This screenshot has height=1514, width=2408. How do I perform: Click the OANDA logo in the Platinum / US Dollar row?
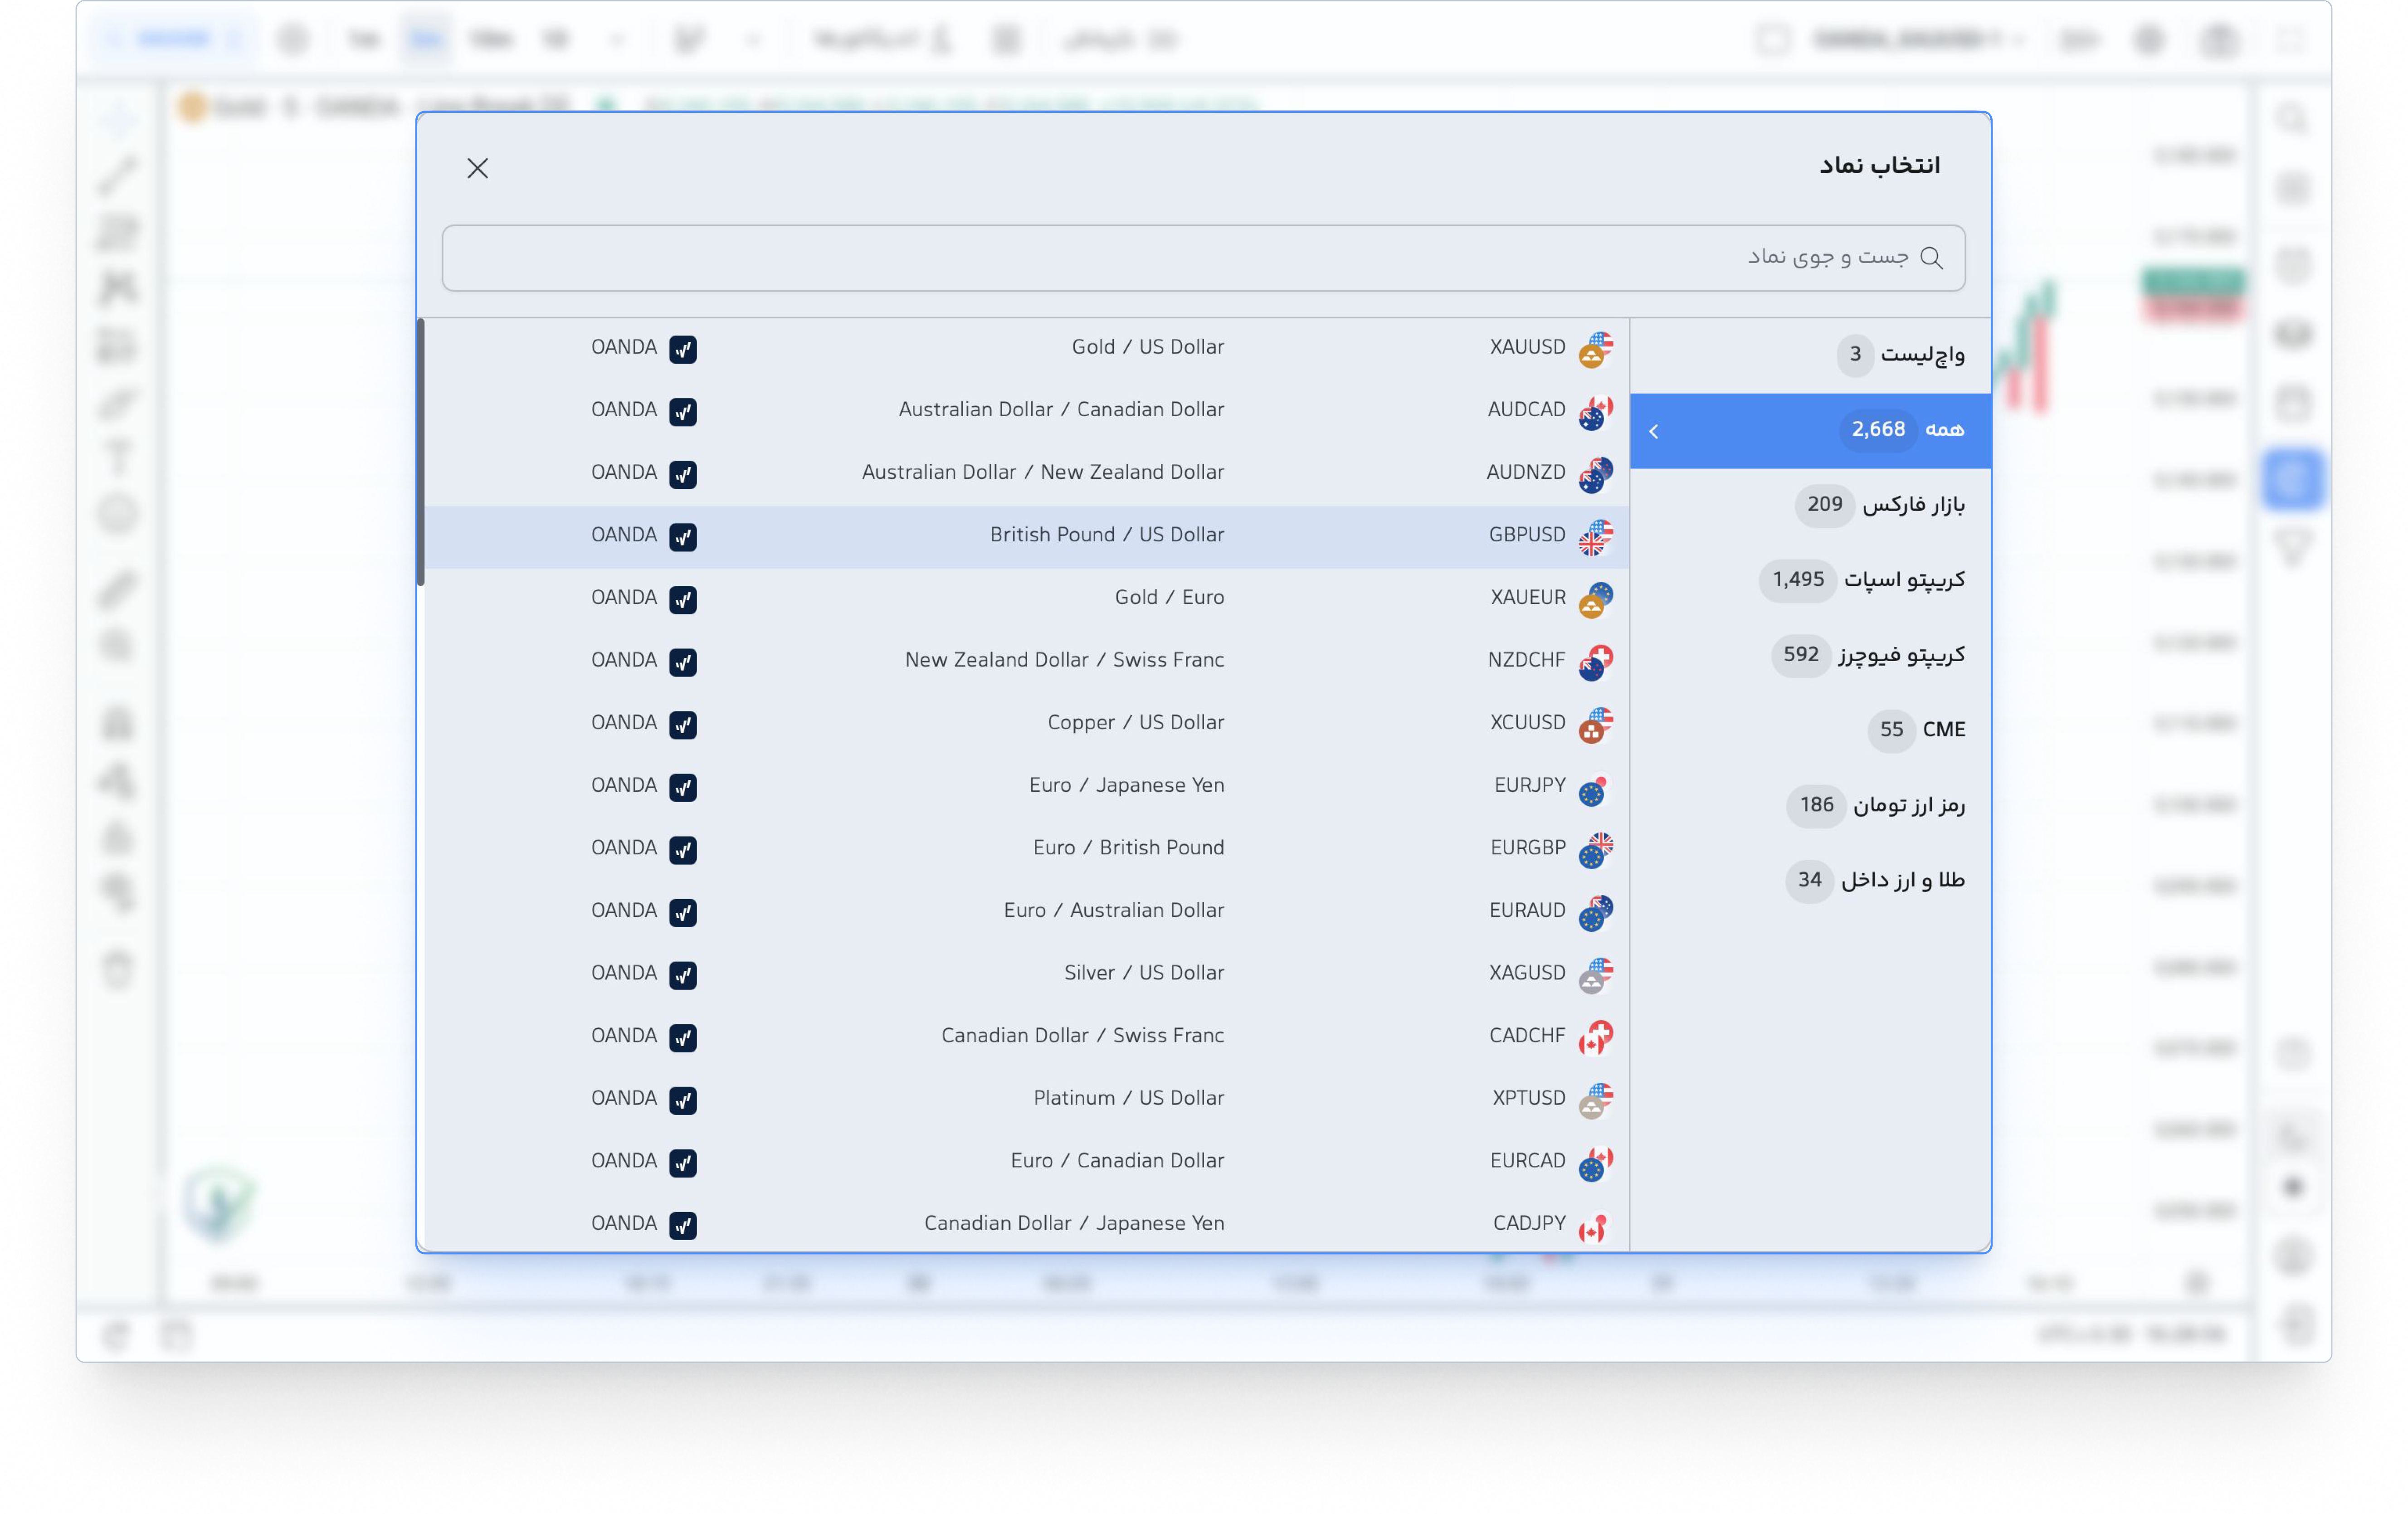point(683,1100)
